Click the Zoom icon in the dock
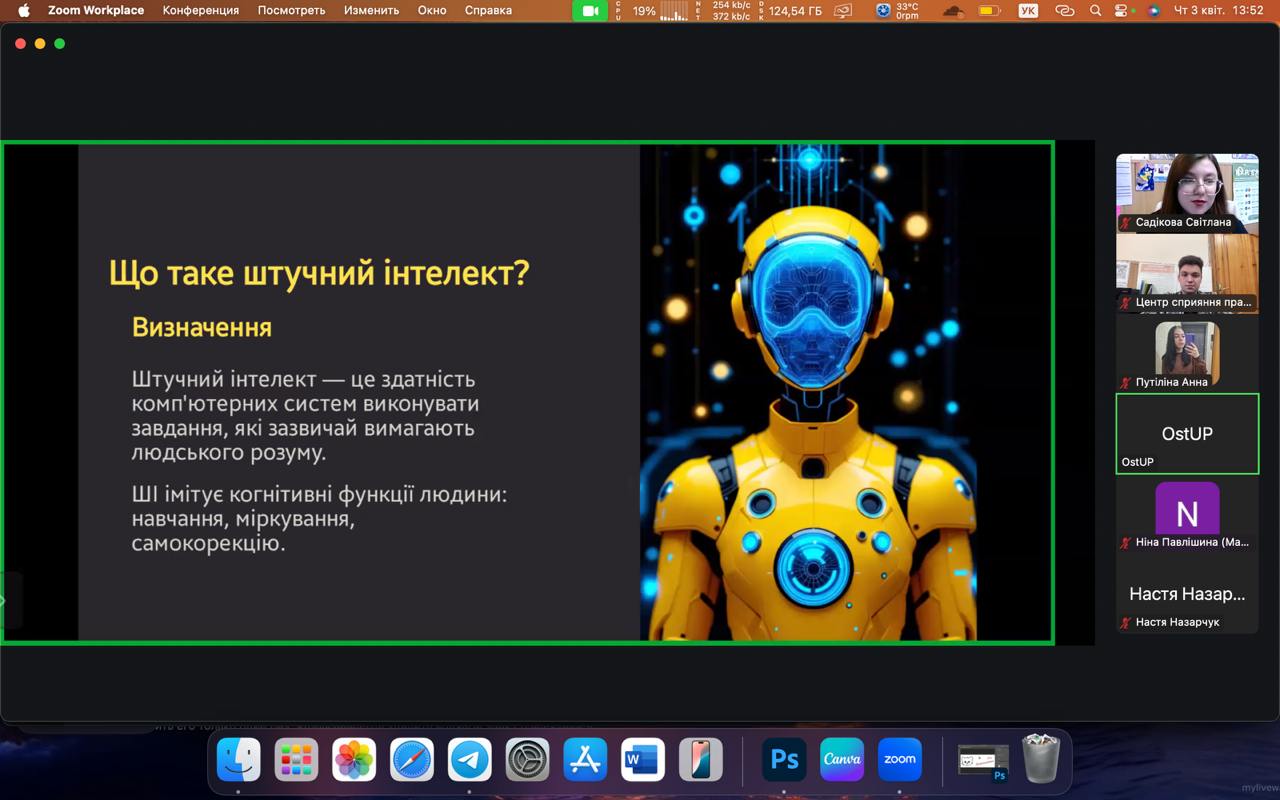Screen dimensions: 1280x800 899,760
